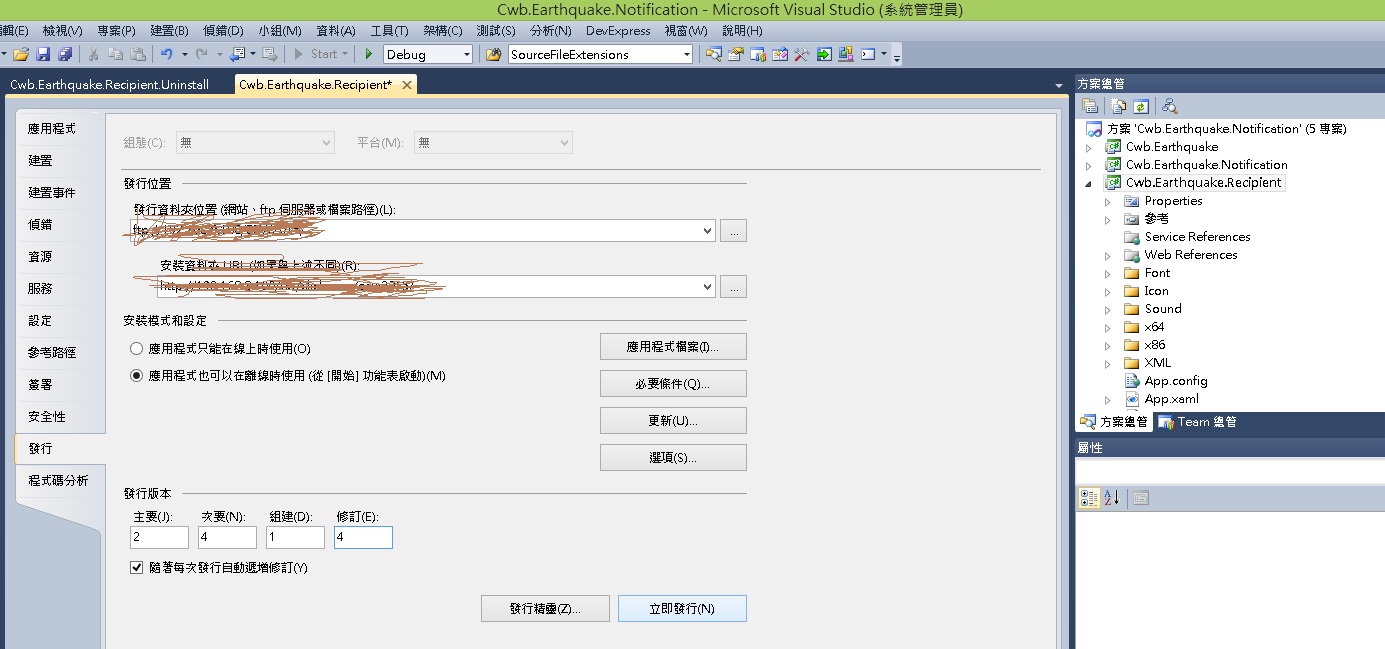Screen dimensions: 1385x649
Task: Switch to Cwb.Earthquake.Recipient.Uninstall tab
Action: click(109, 85)
